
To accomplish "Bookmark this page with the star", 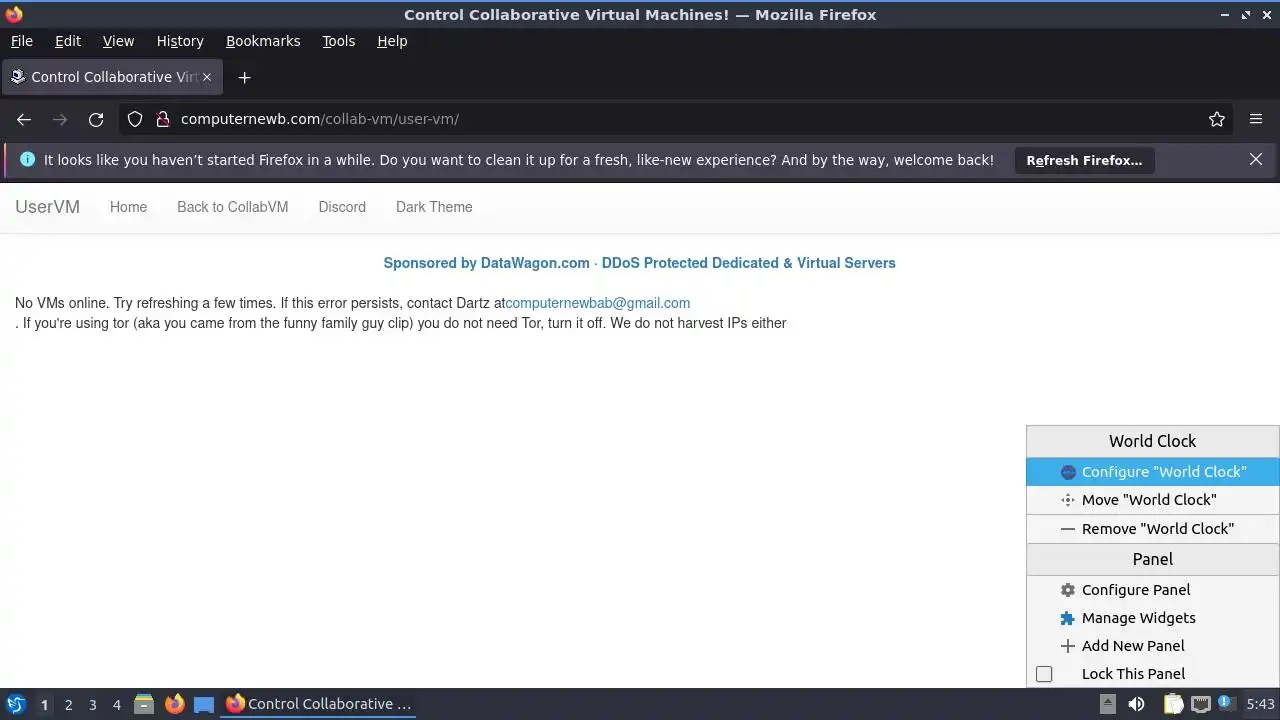I will pos(1217,119).
